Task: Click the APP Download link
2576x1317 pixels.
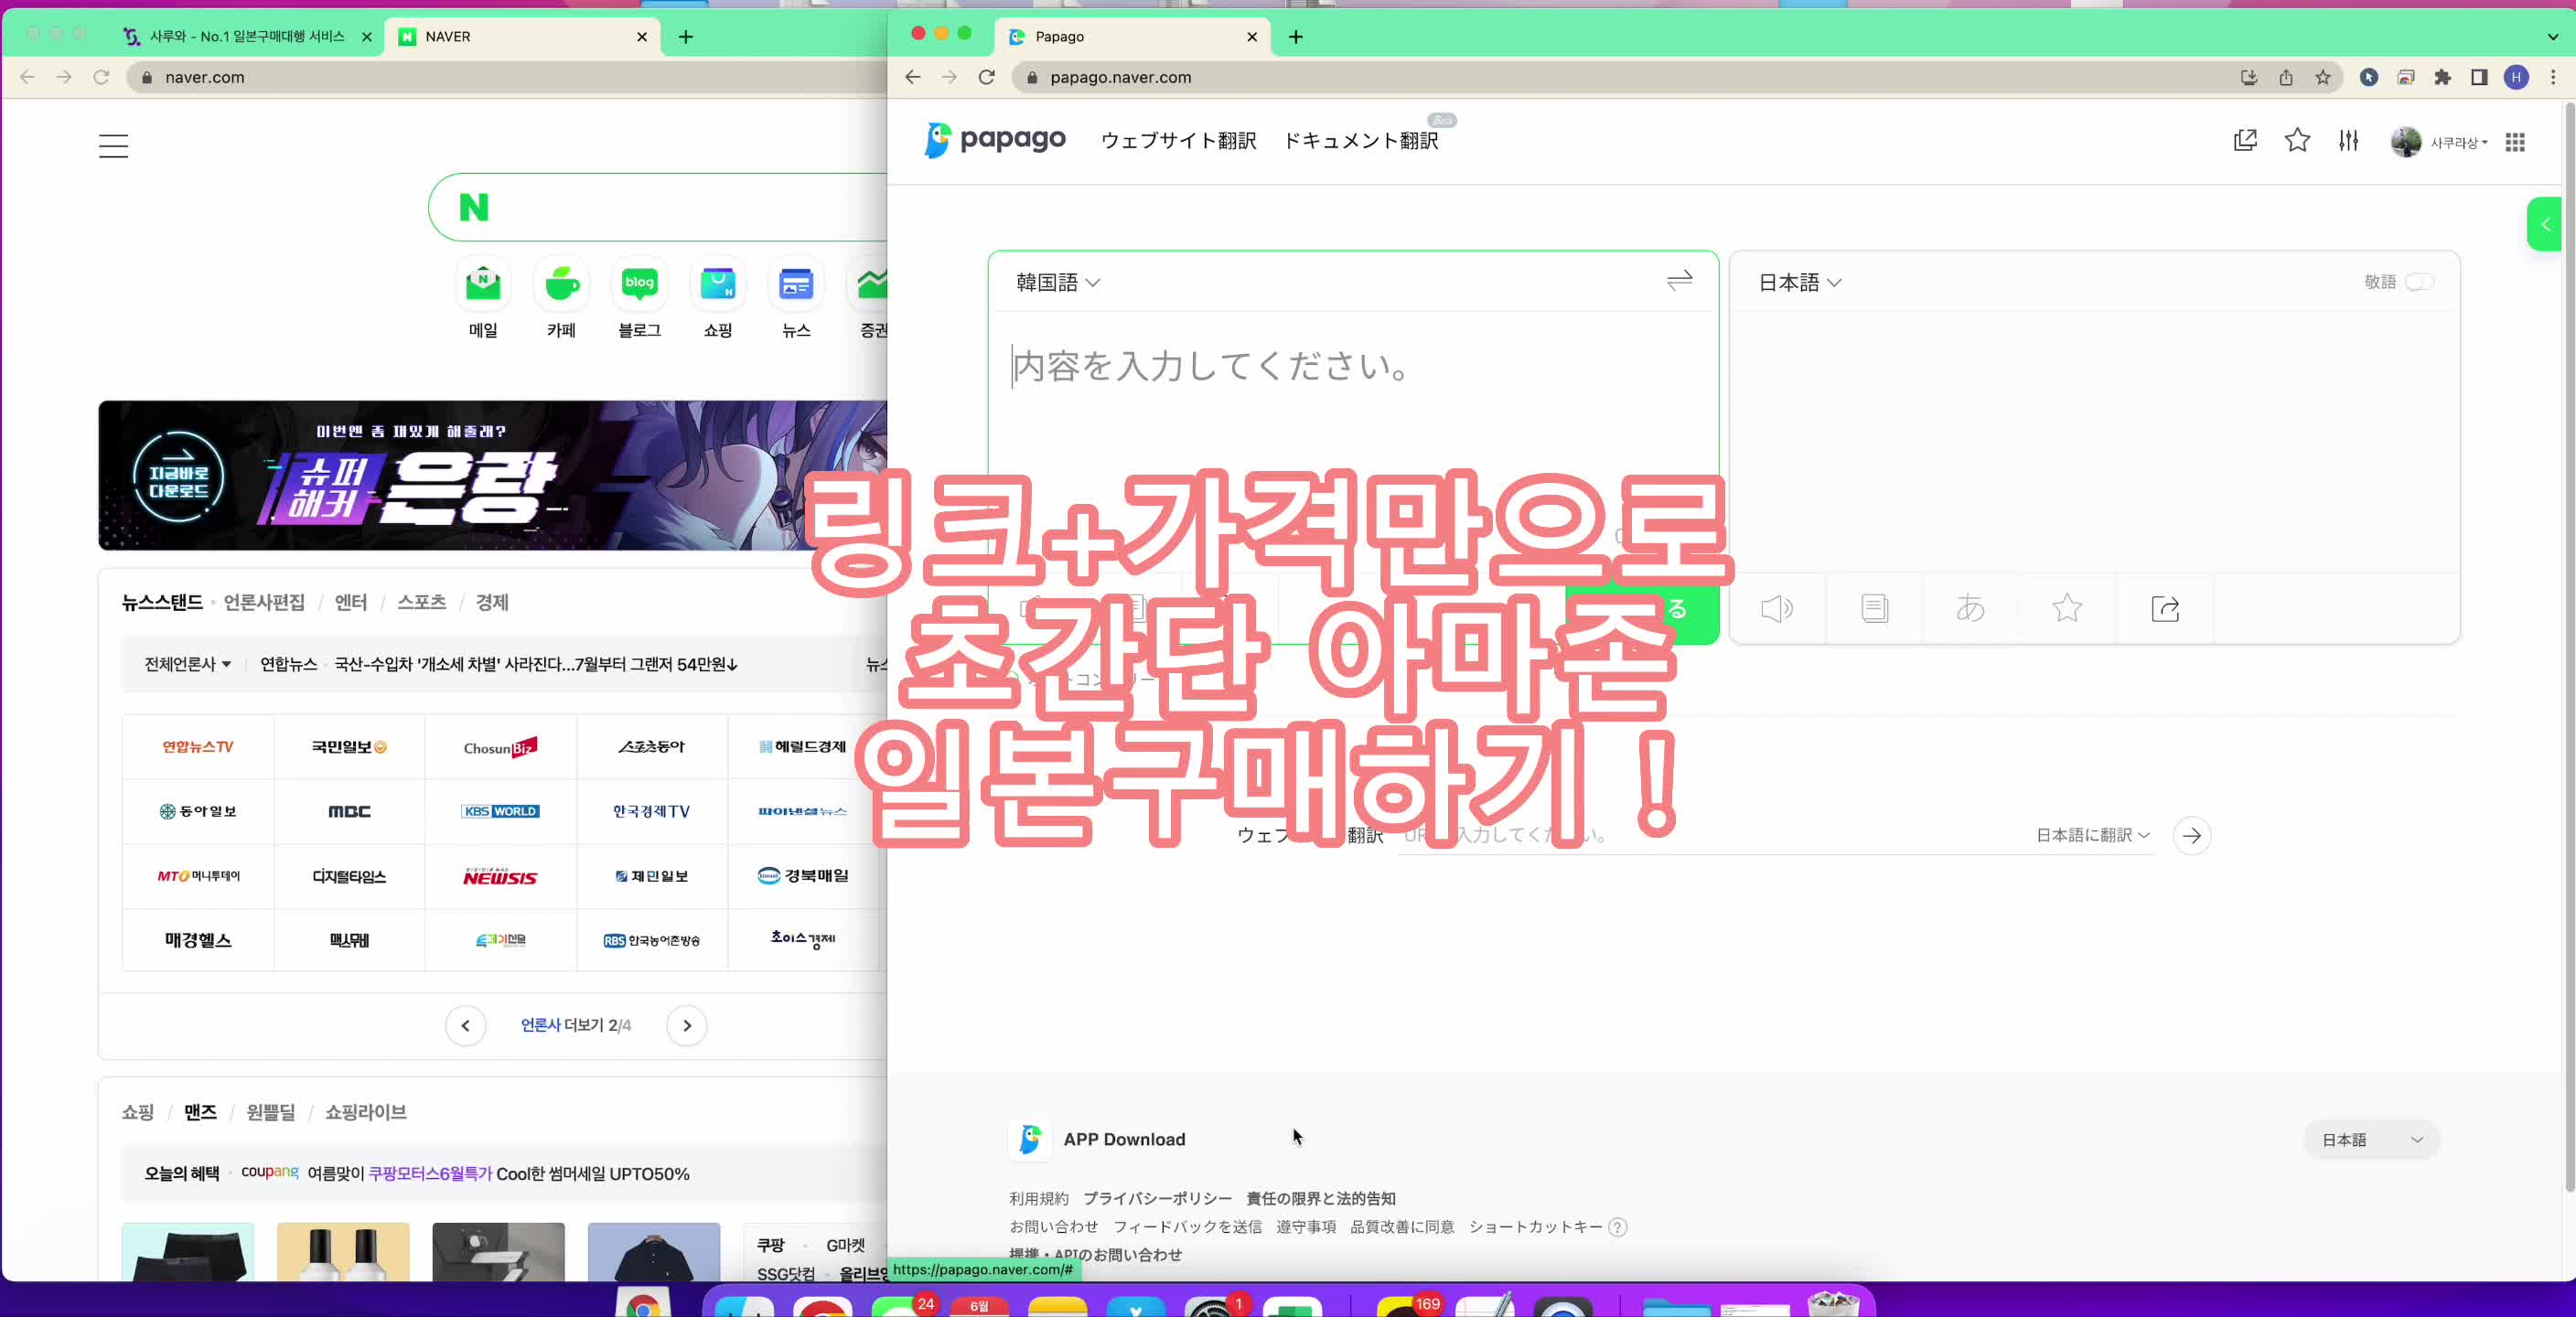Action: [1124, 1139]
